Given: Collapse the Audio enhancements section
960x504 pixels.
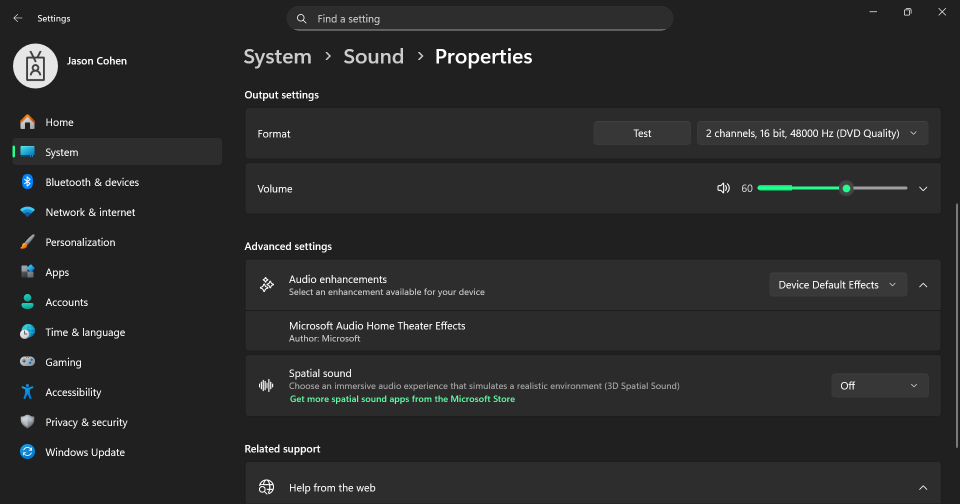Looking at the screenshot, I should (923, 285).
